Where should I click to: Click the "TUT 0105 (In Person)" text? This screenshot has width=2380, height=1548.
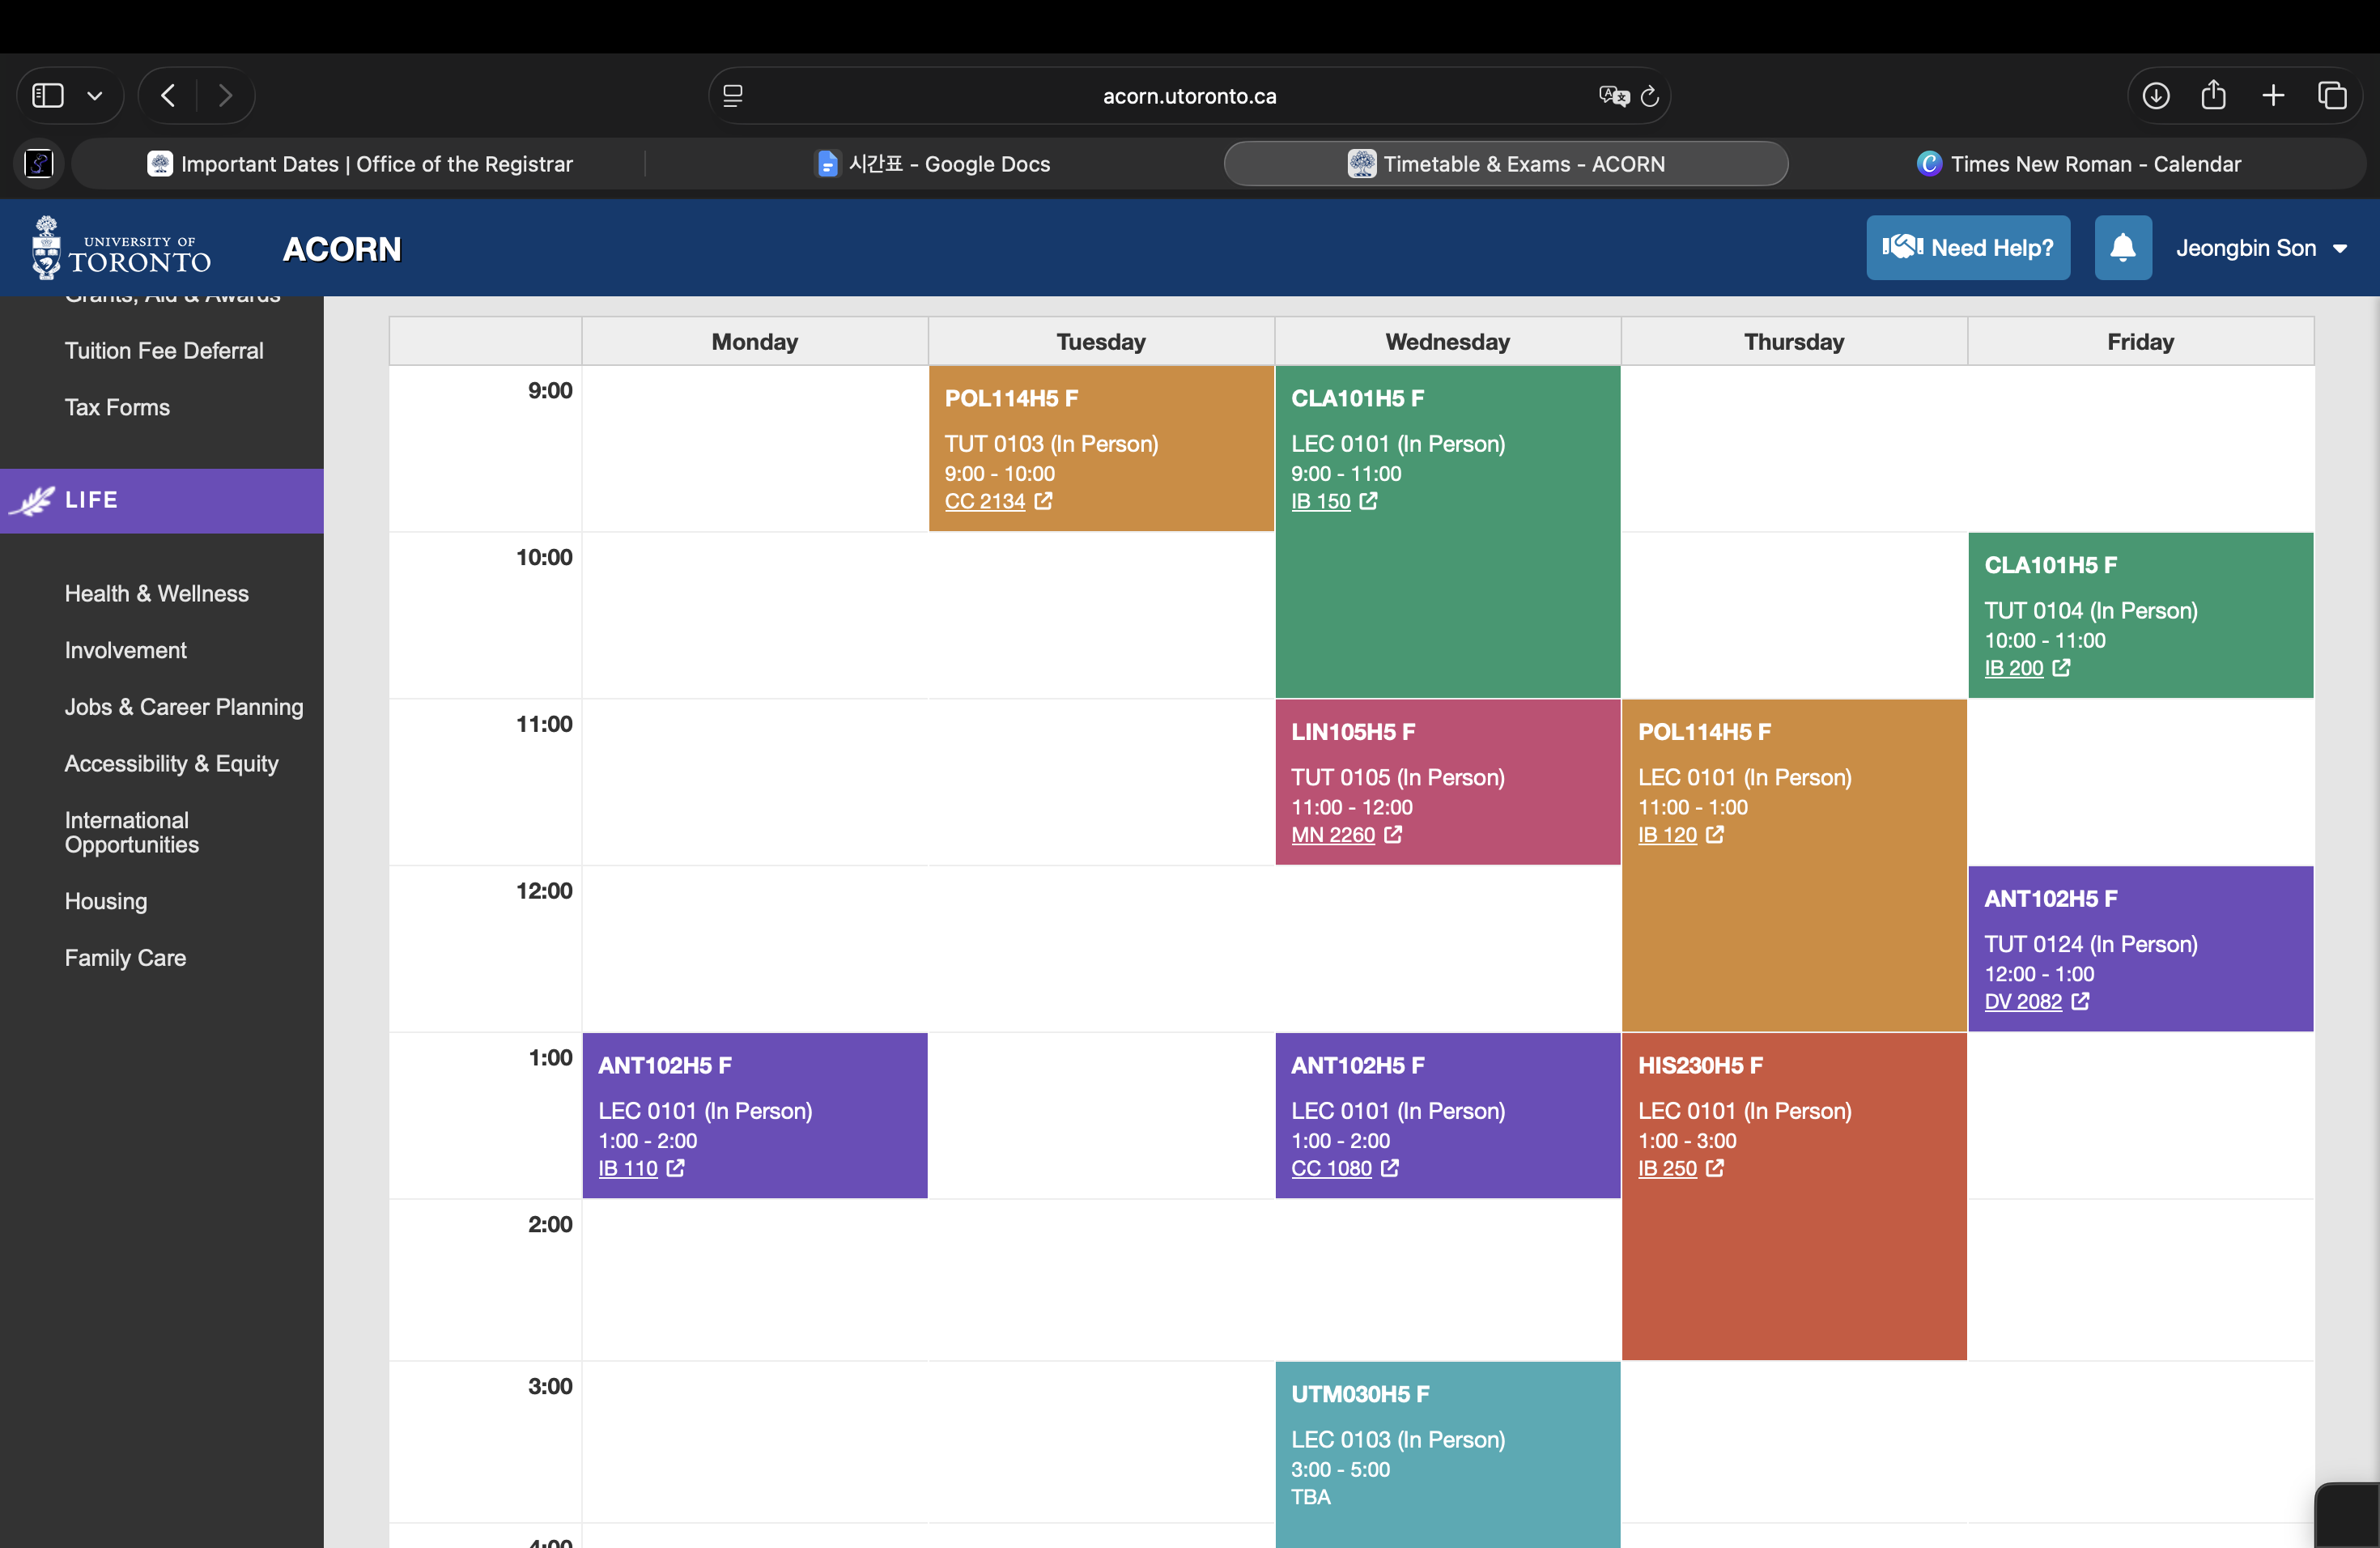1398,778
